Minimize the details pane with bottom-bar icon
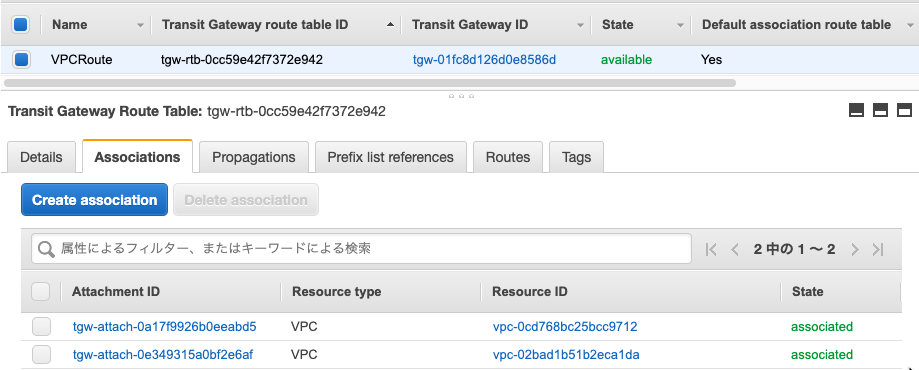 [x=856, y=110]
